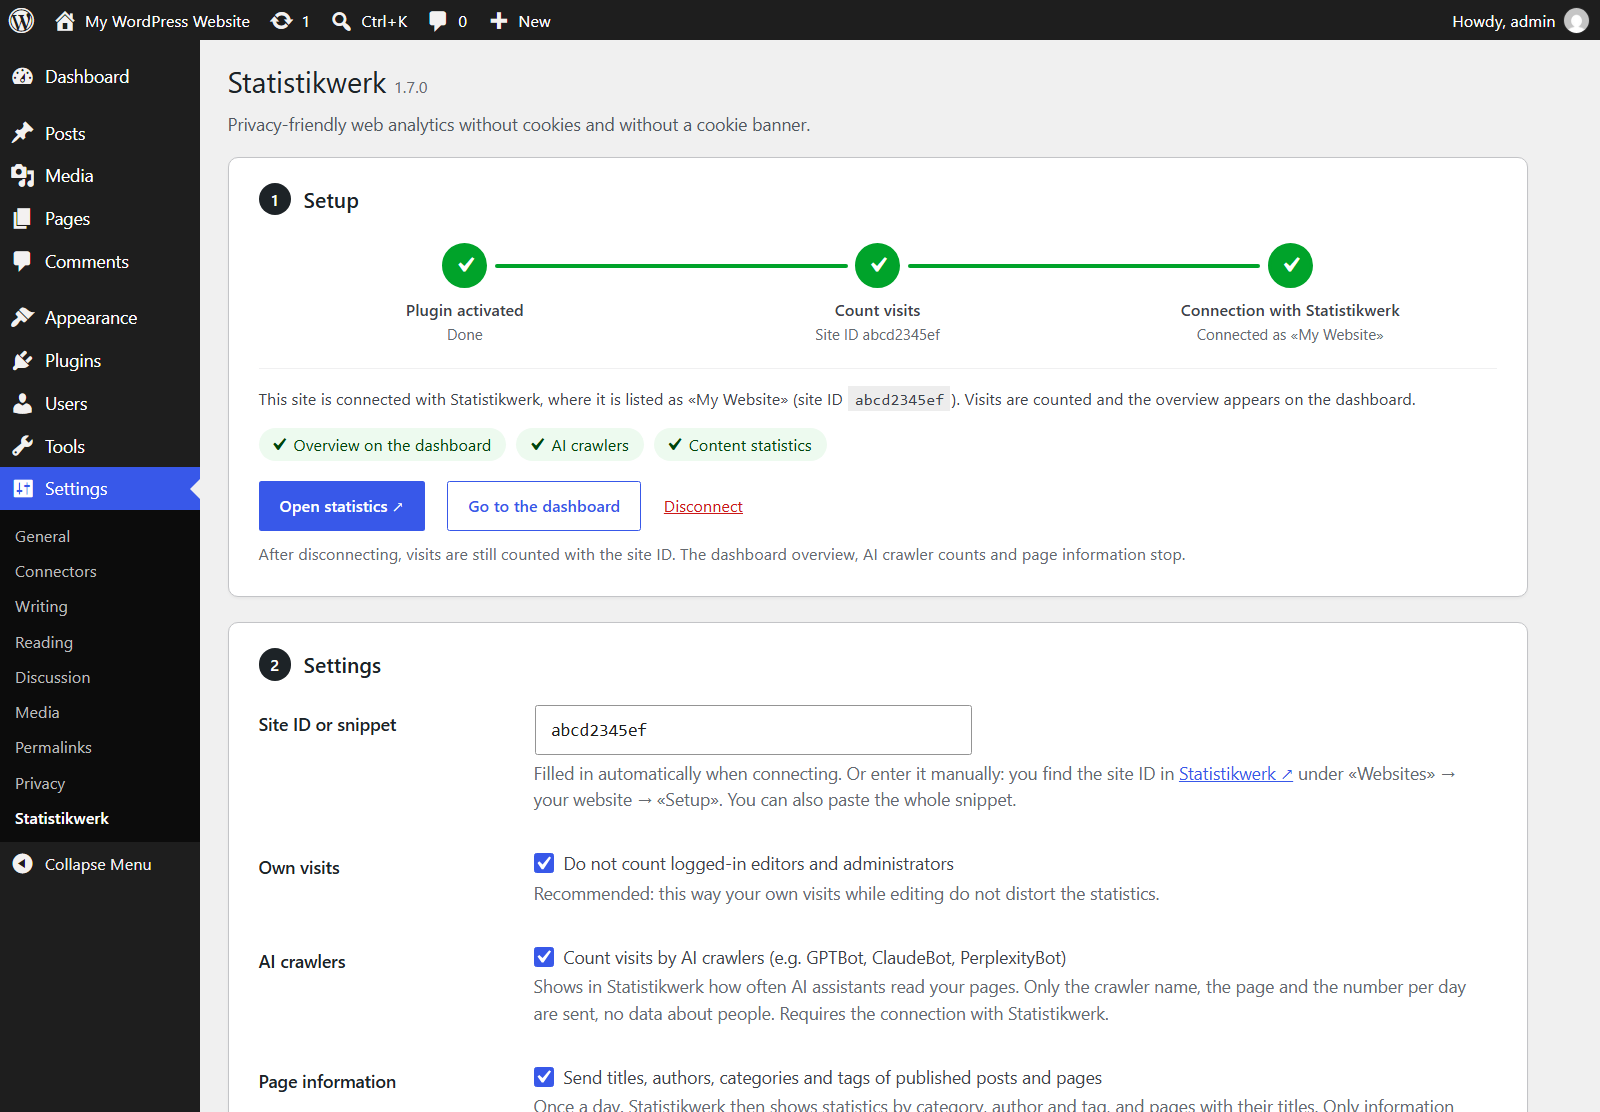Click the Site ID or snippet field
The image size is (1600, 1112).
pos(753,730)
